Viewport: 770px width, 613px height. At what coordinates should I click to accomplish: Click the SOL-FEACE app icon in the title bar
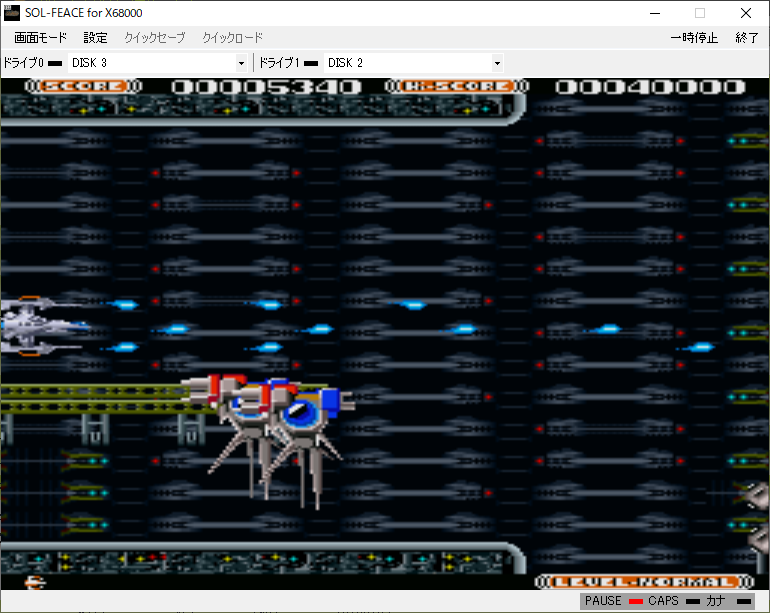(11, 13)
